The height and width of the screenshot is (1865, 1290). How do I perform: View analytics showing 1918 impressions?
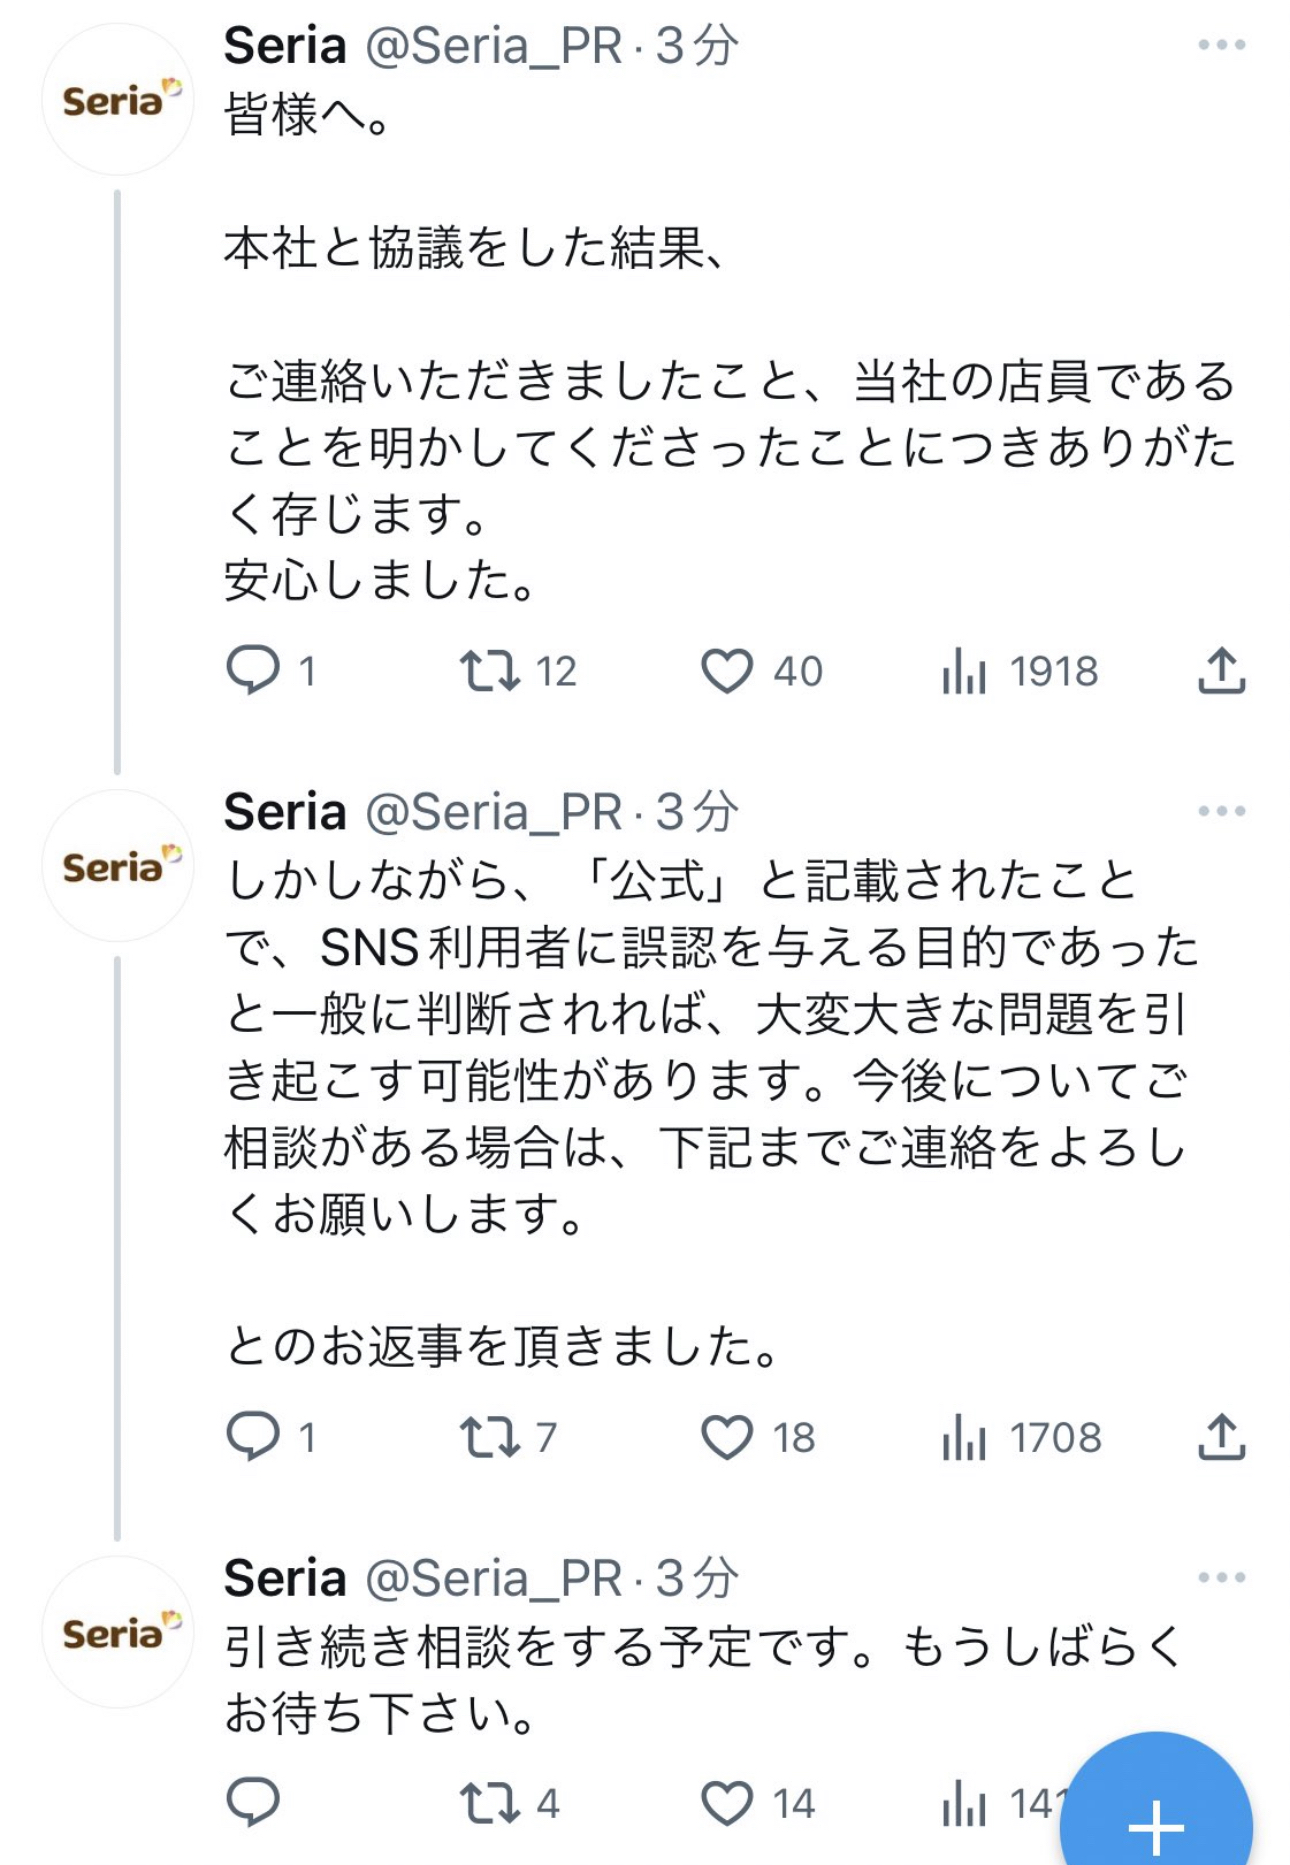[965, 670]
